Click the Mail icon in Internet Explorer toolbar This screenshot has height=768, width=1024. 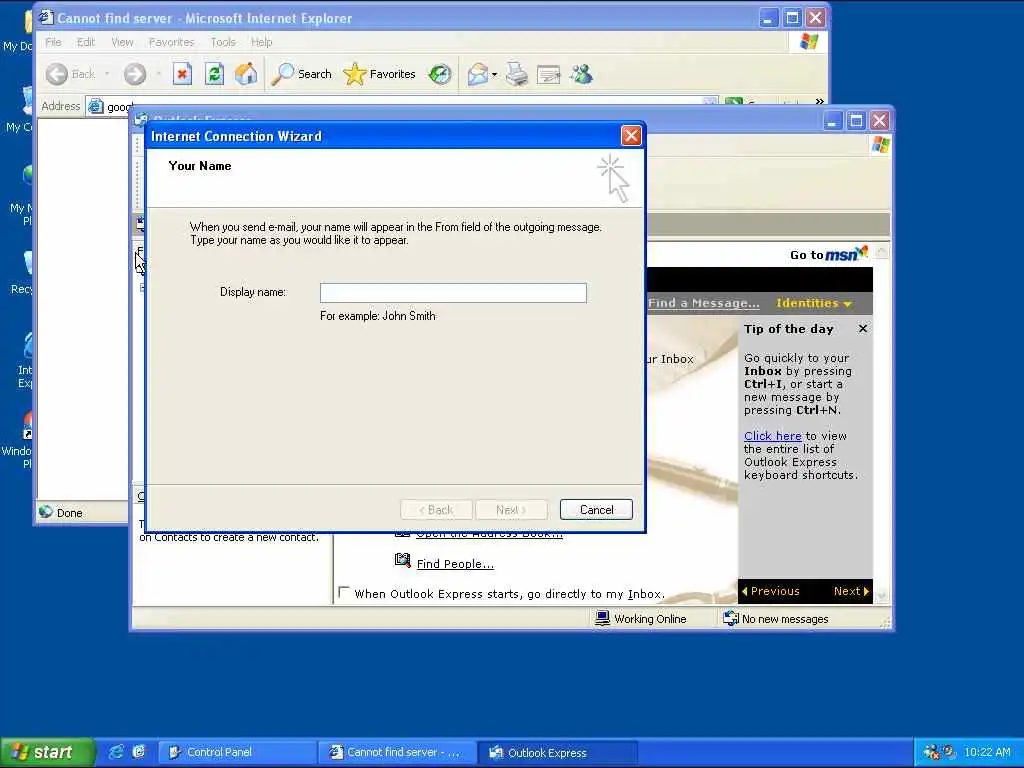coord(478,74)
